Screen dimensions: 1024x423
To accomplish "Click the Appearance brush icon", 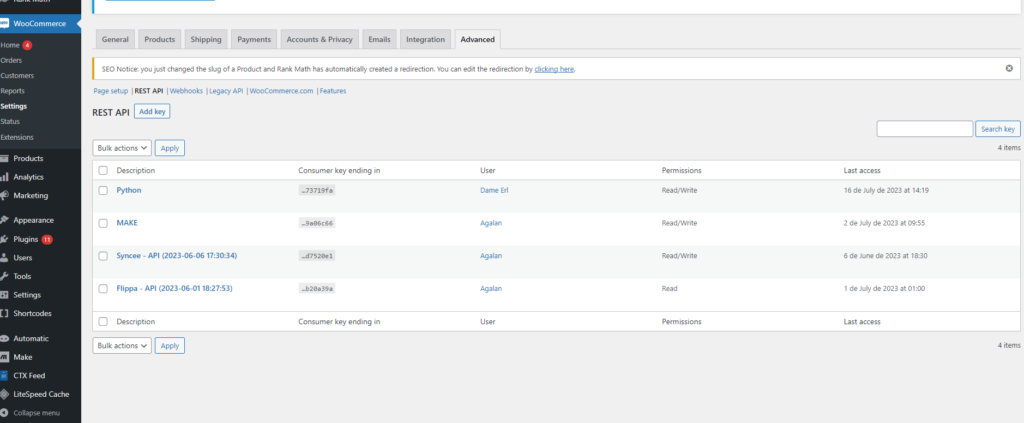I will tap(4, 221).
